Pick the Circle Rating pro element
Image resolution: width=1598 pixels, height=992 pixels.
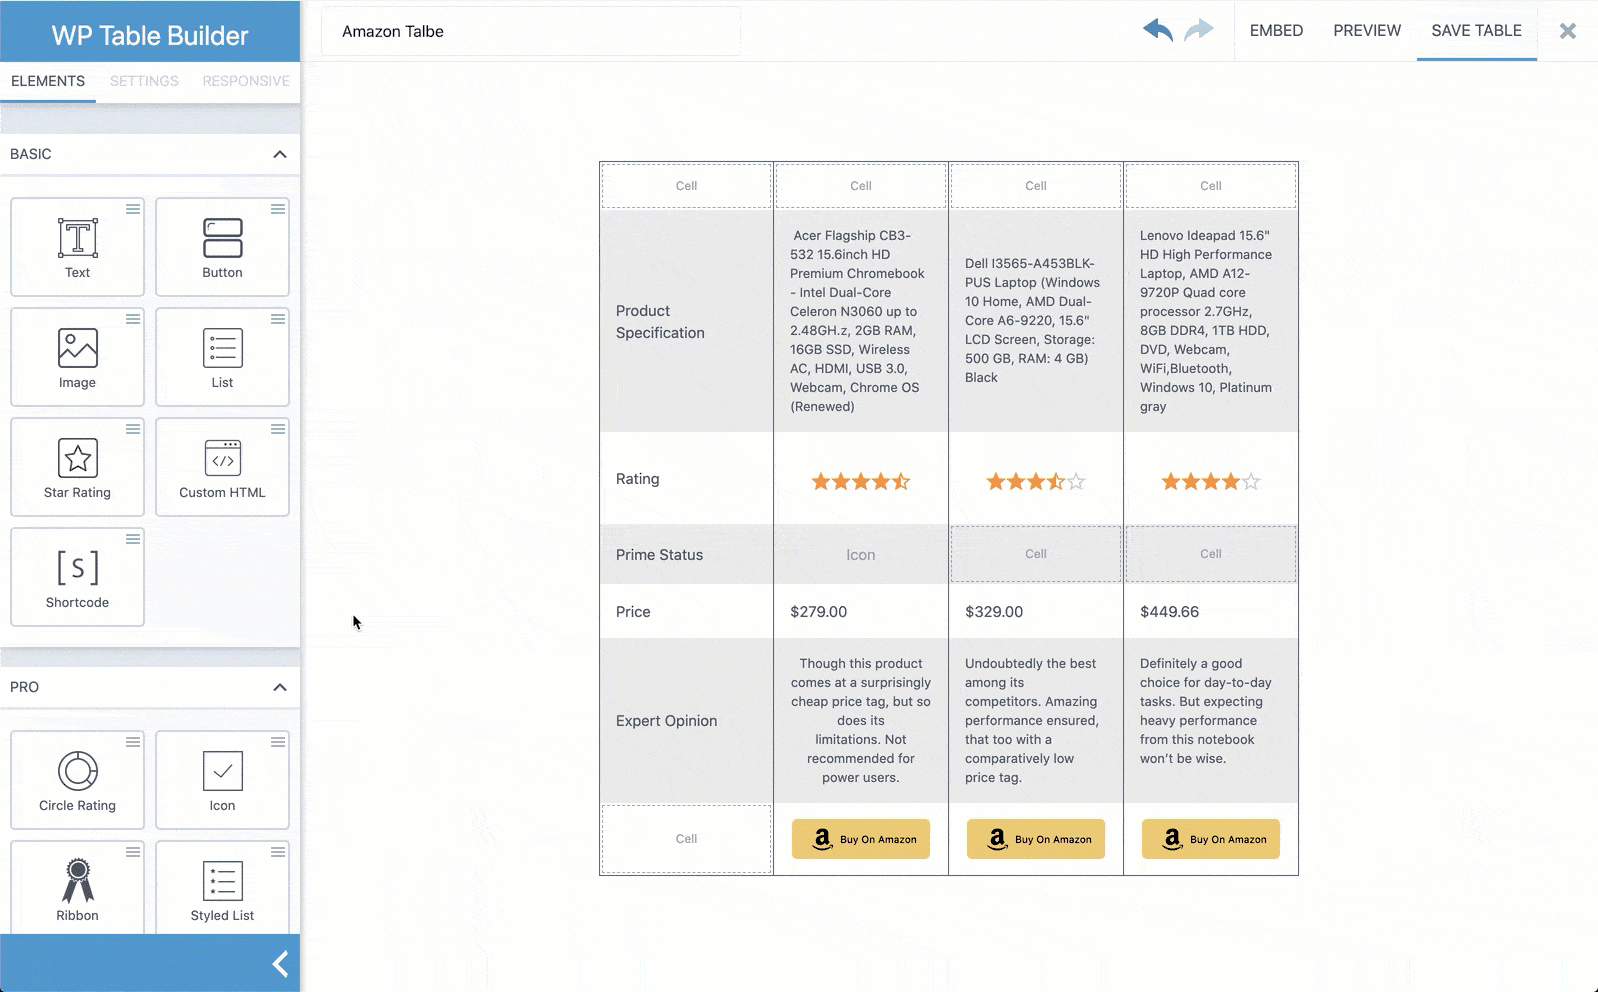77,780
